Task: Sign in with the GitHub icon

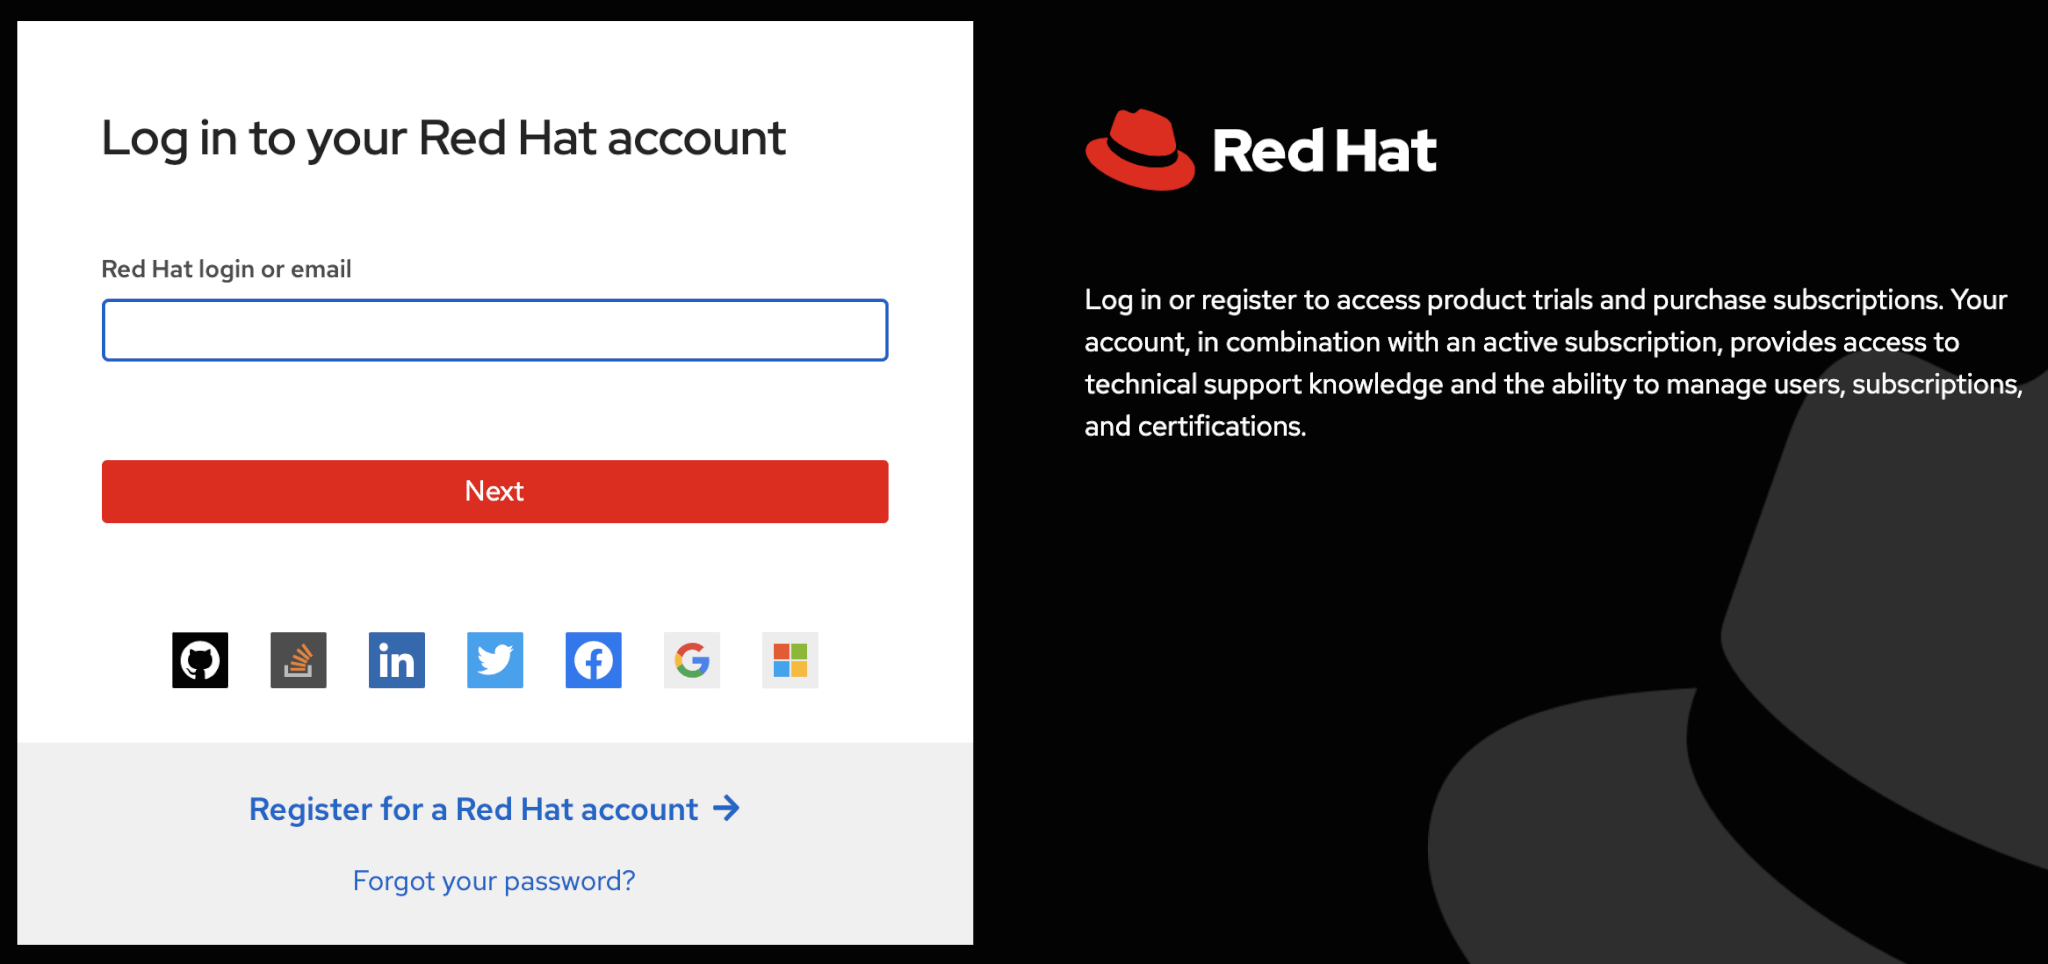Action: 200,660
